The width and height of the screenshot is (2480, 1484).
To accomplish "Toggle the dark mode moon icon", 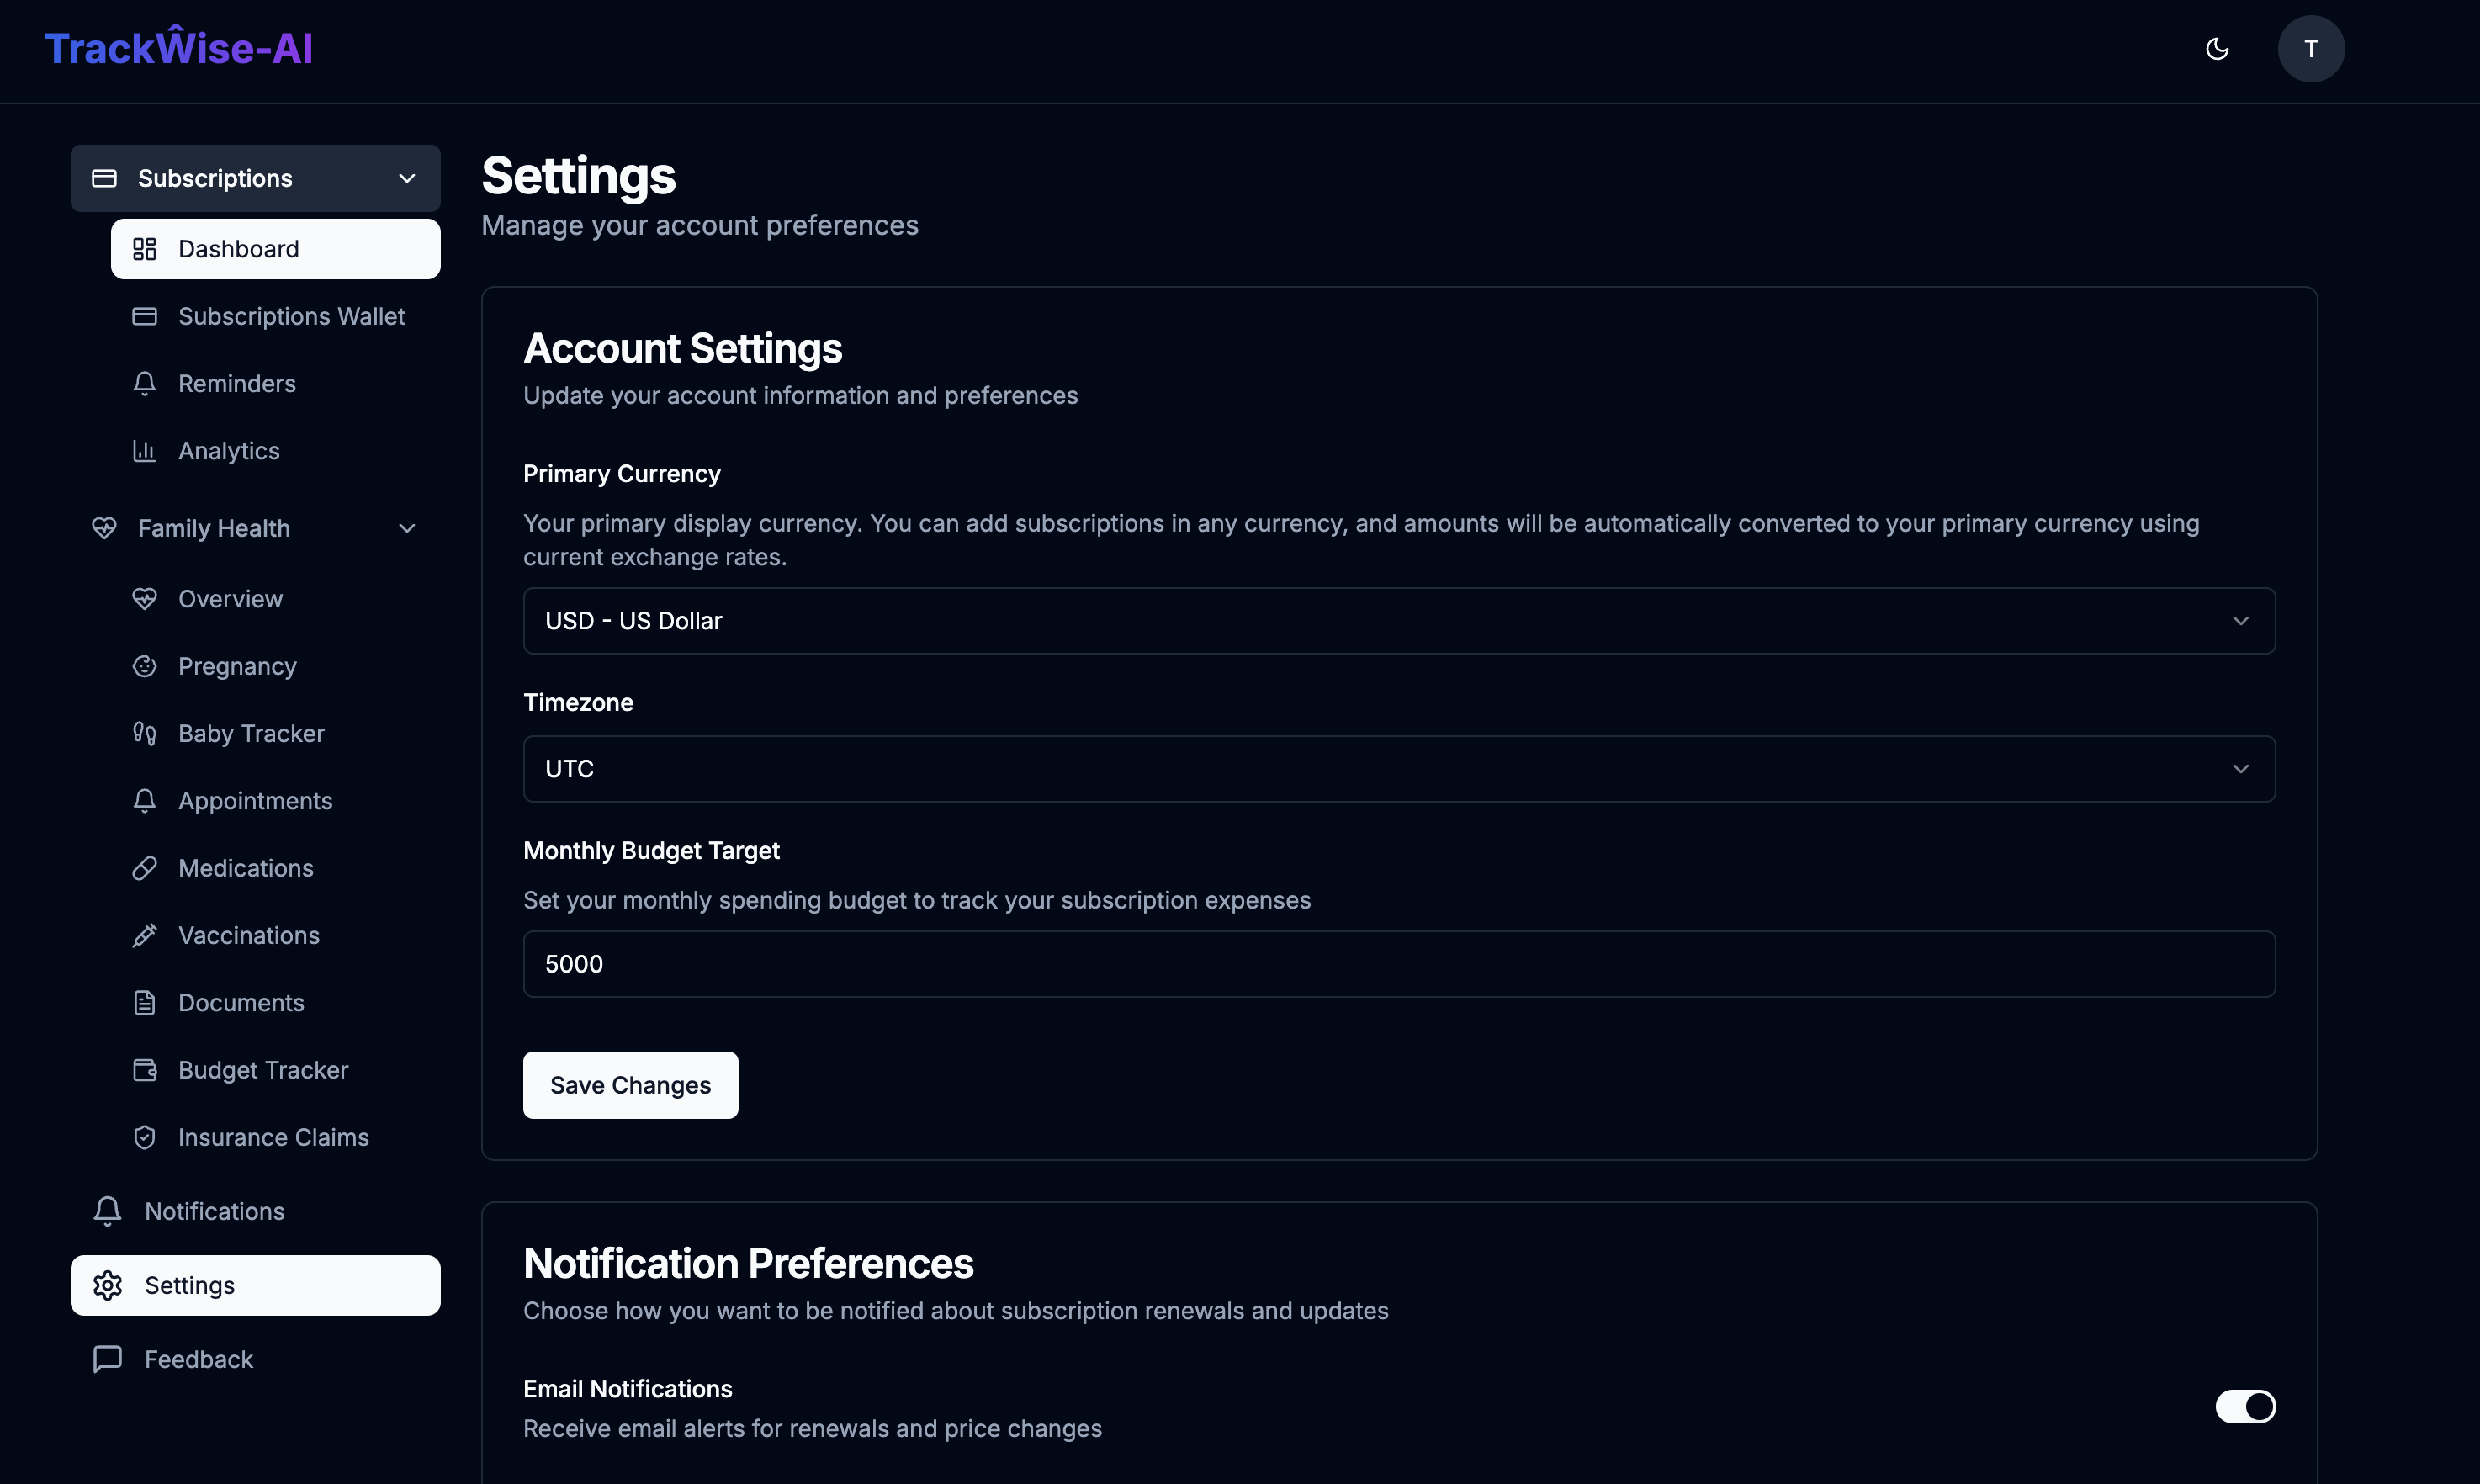I will (x=2217, y=49).
